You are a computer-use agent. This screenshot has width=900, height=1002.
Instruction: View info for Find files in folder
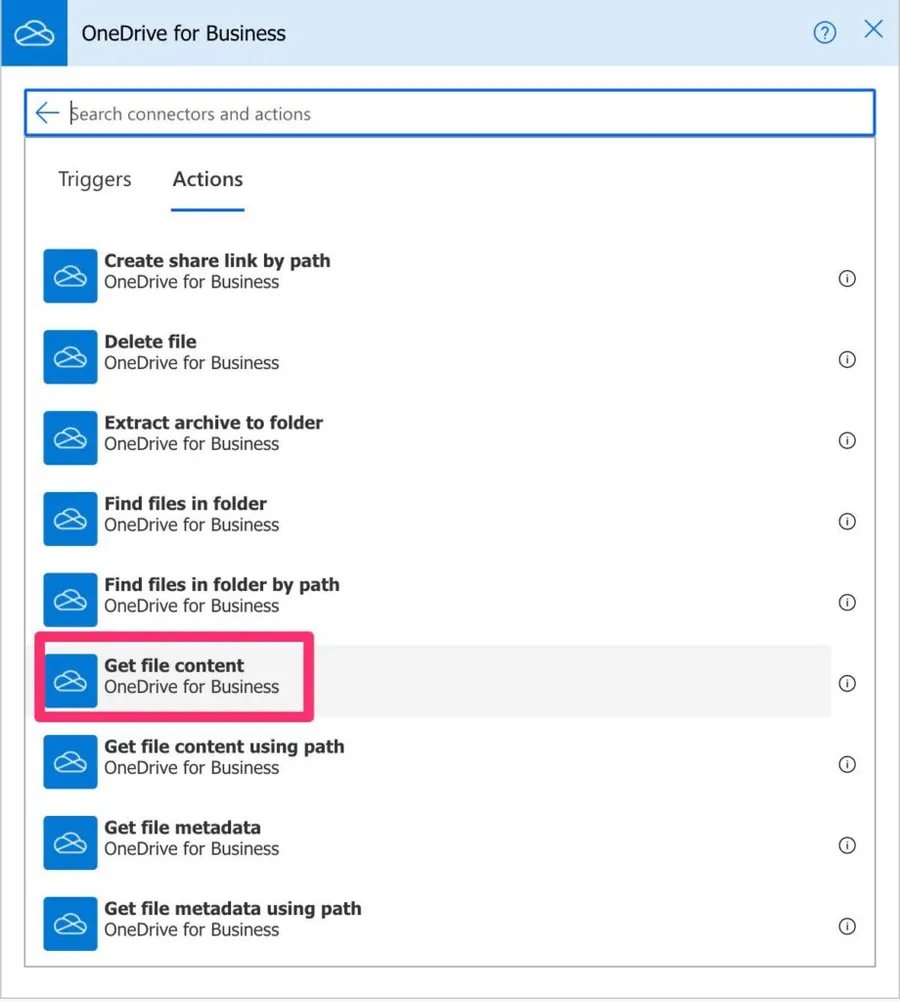[x=847, y=522]
